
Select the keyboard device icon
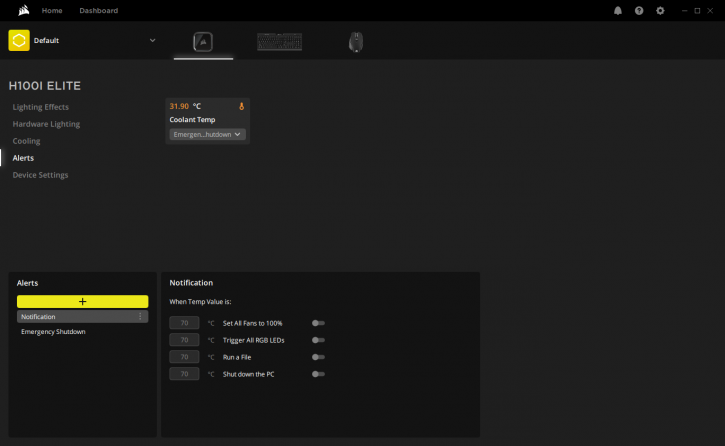[x=279, y=42]
